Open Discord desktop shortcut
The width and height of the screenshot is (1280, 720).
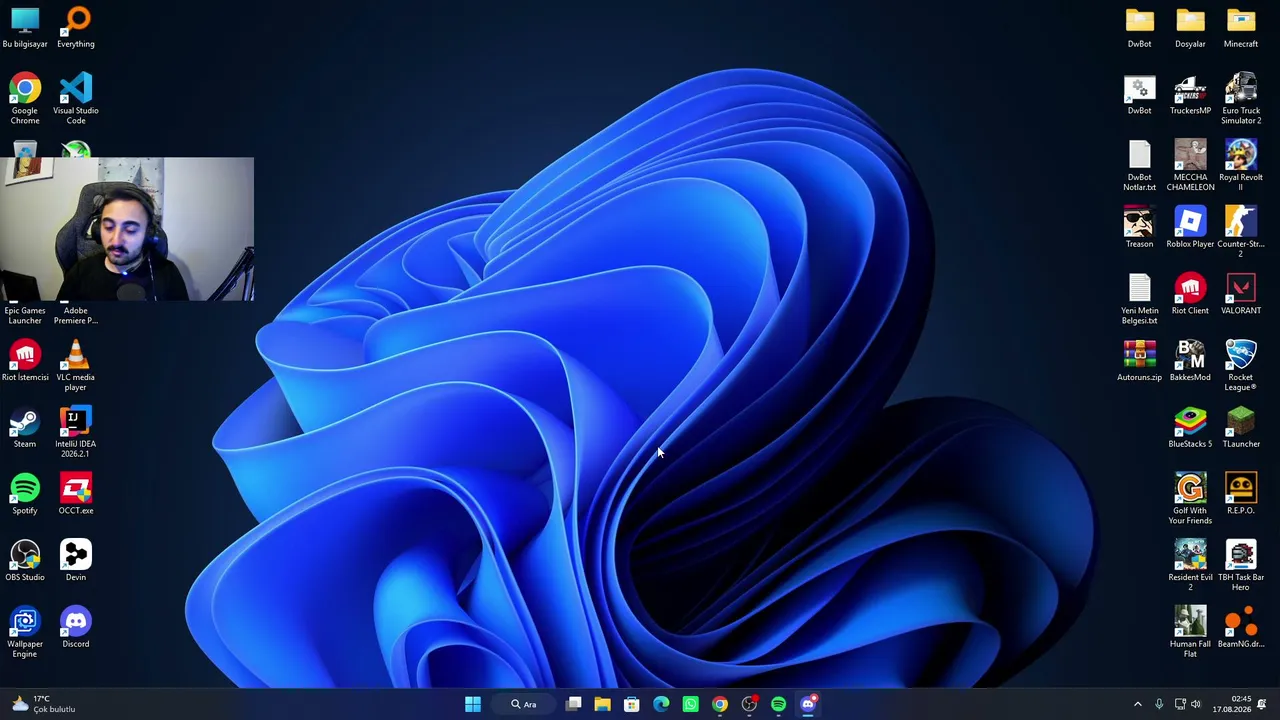[76, 627]
